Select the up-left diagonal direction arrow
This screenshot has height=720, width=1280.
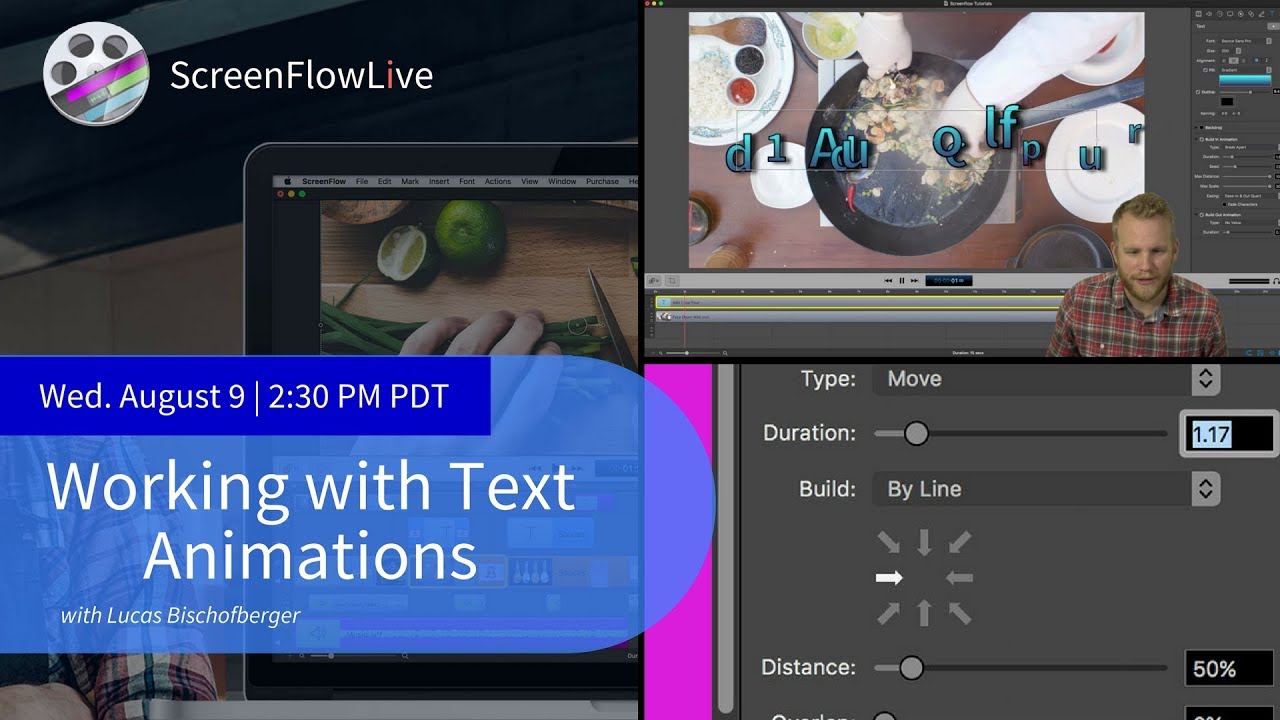click(960, 612)
